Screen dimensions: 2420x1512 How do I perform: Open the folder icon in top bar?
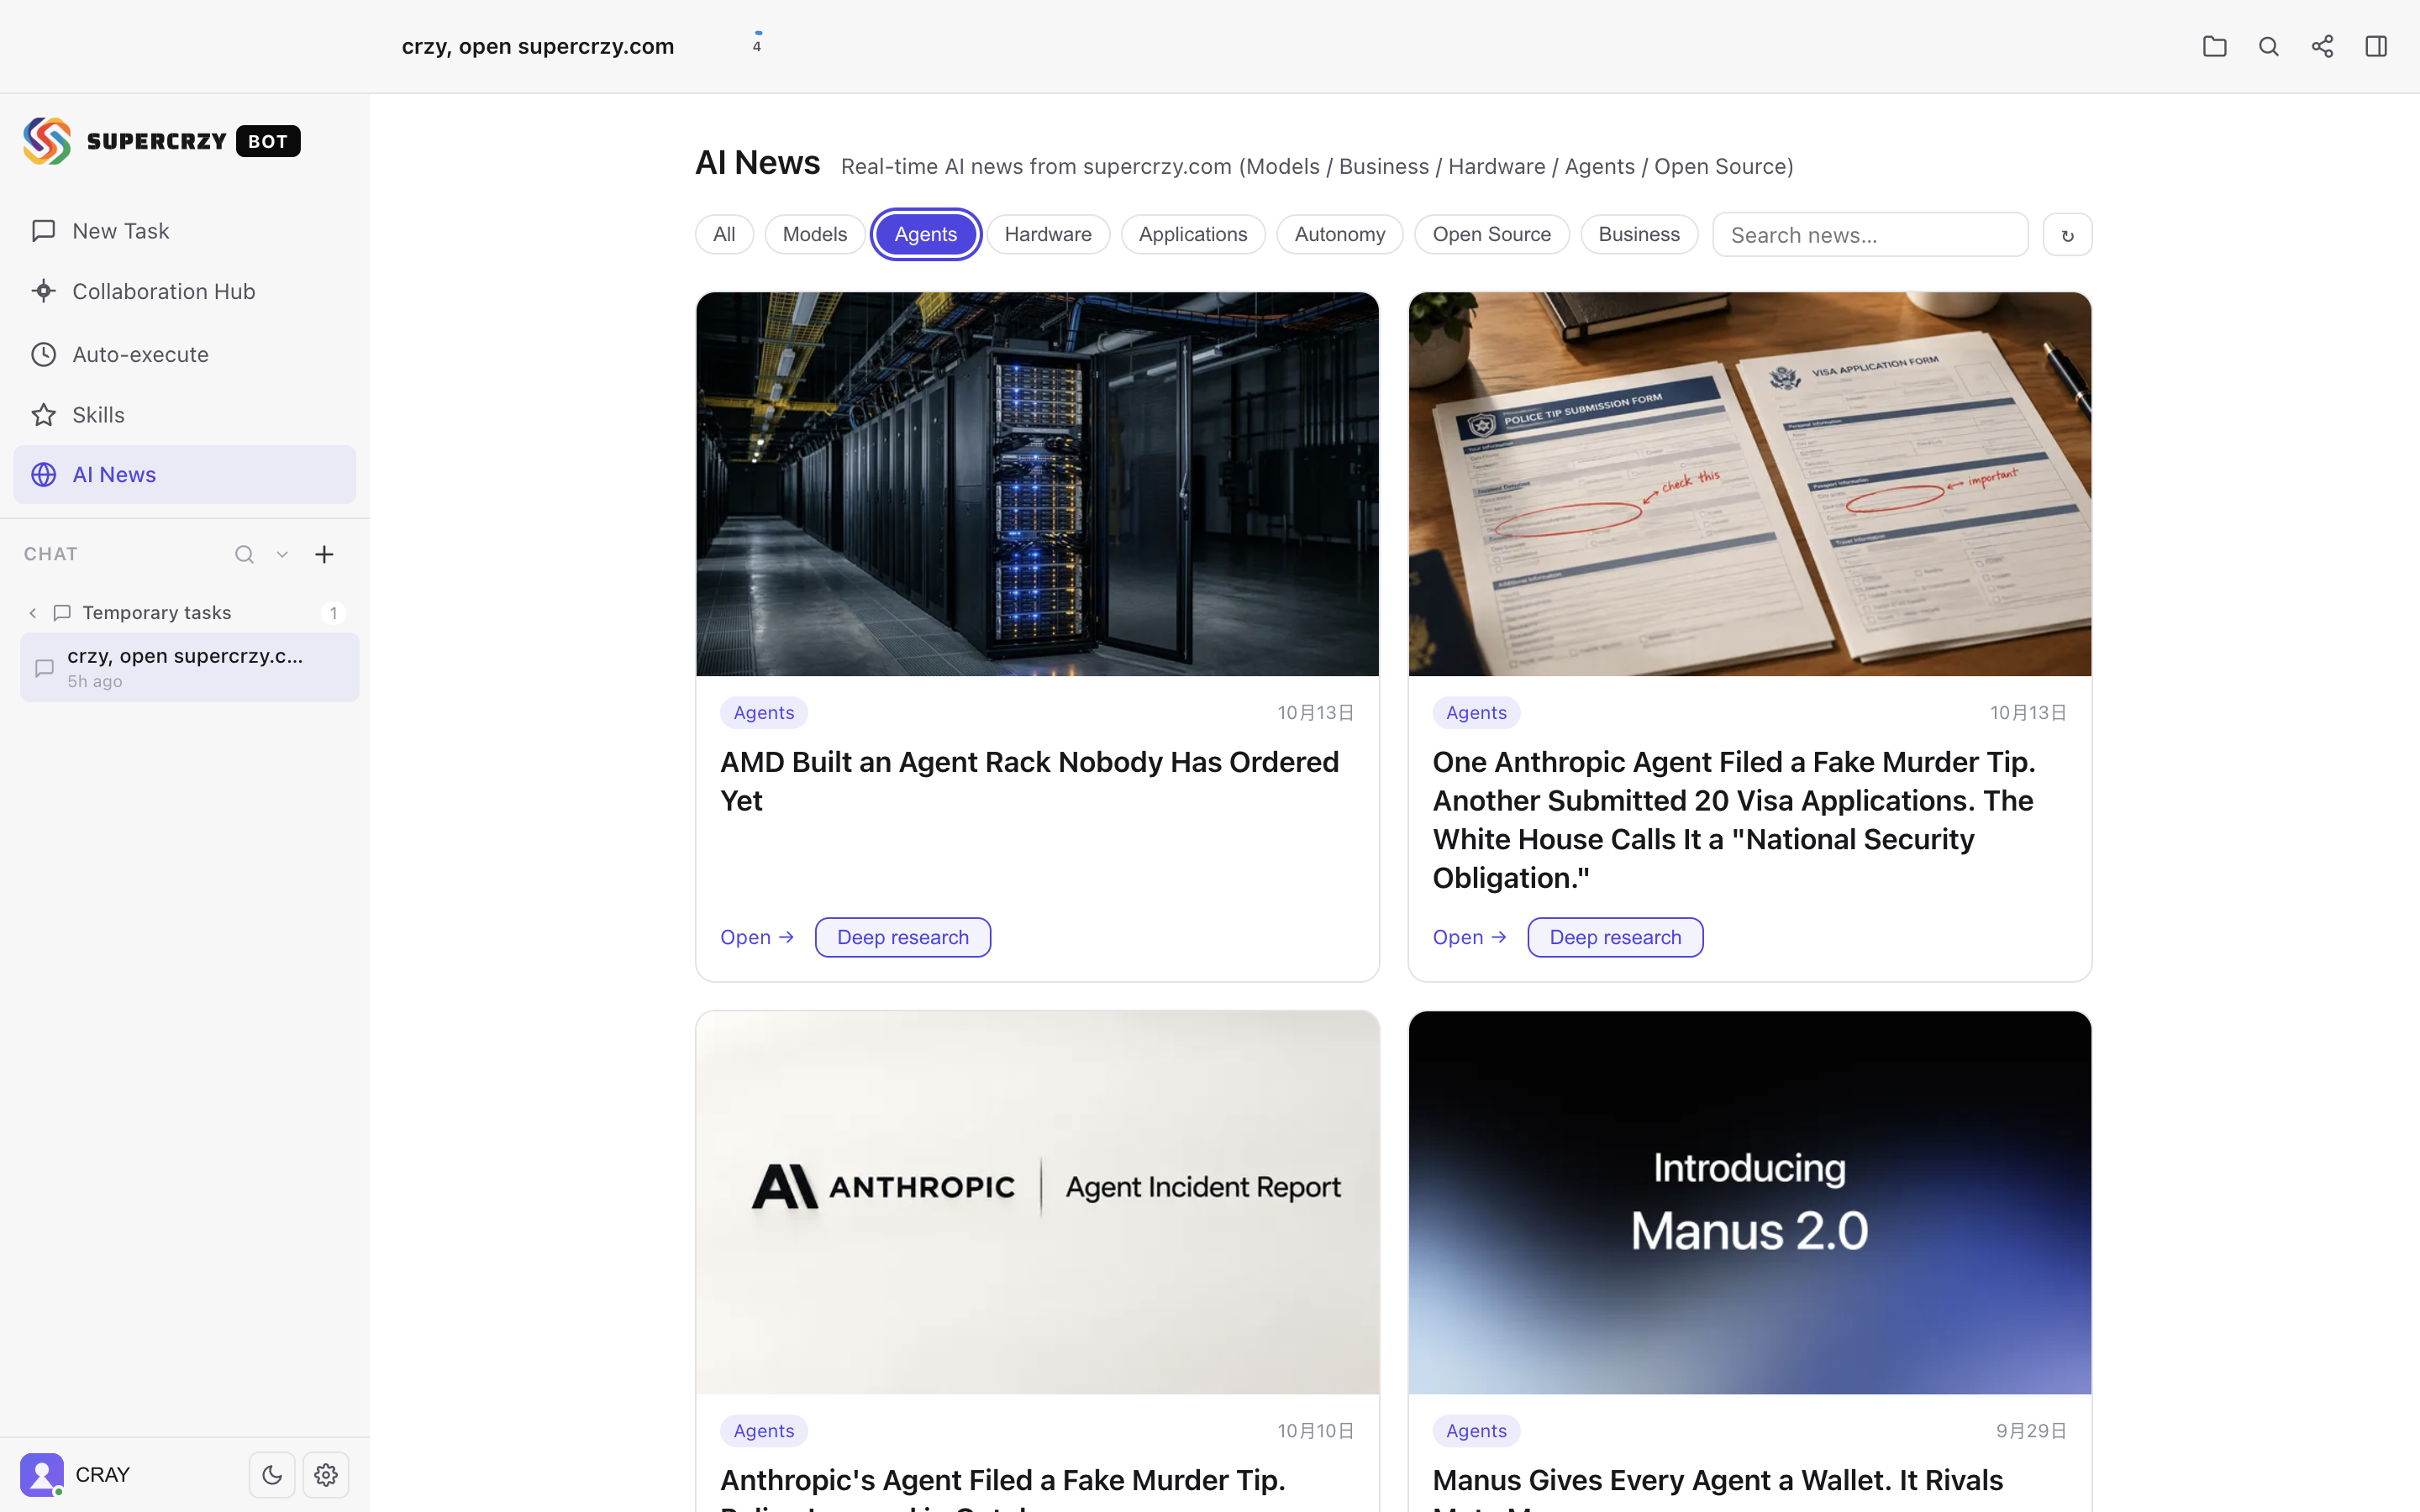point(2214,46)
